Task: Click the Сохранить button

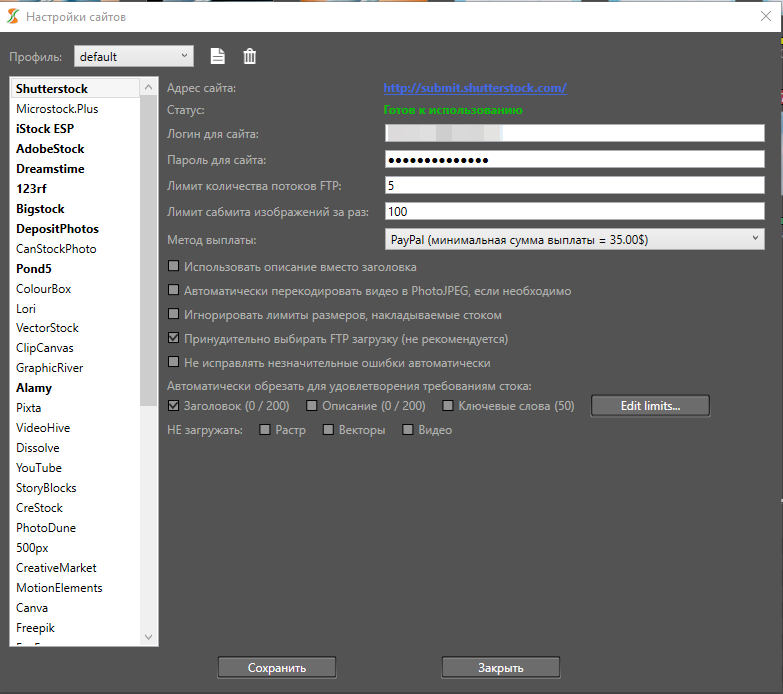Action: [277, 668]
